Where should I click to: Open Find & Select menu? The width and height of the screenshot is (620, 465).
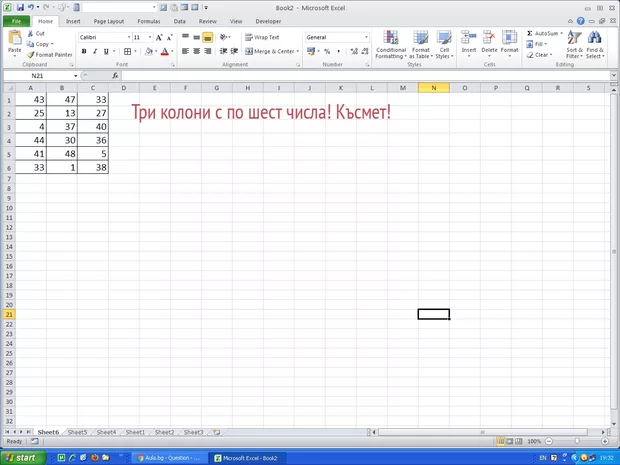tap(595, 45)
